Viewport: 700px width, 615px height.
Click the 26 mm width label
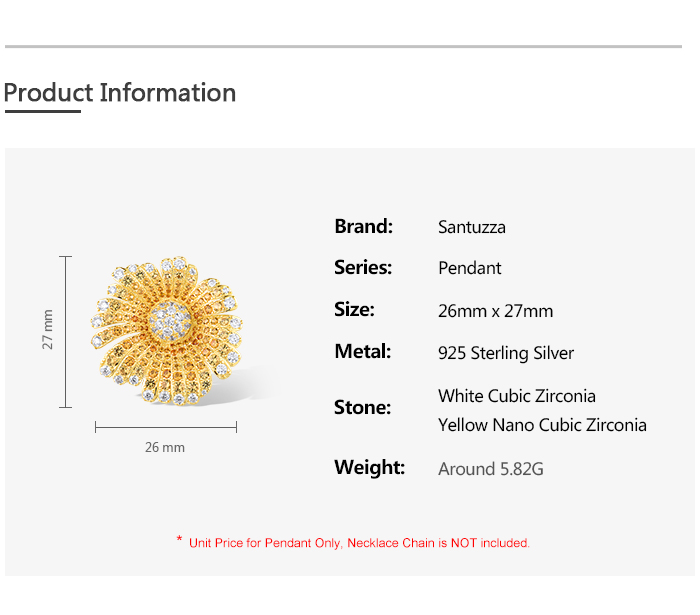[x=165, y=447]
